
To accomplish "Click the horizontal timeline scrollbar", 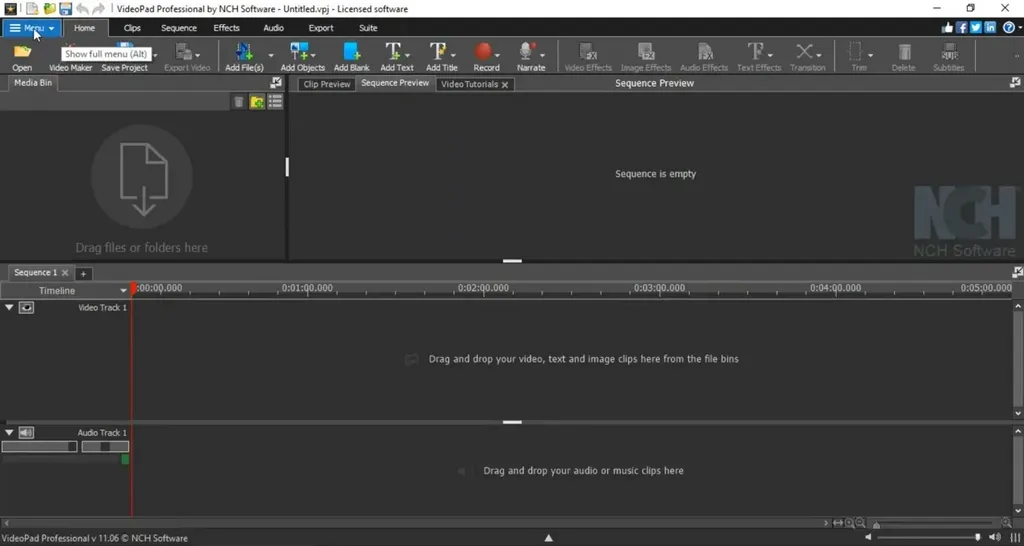I will pos(417,523).
